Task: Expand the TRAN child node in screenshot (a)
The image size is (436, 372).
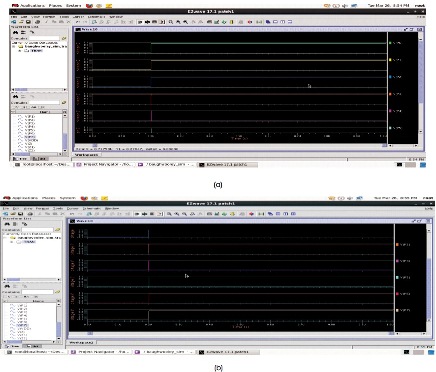Action: click(20, 51)
